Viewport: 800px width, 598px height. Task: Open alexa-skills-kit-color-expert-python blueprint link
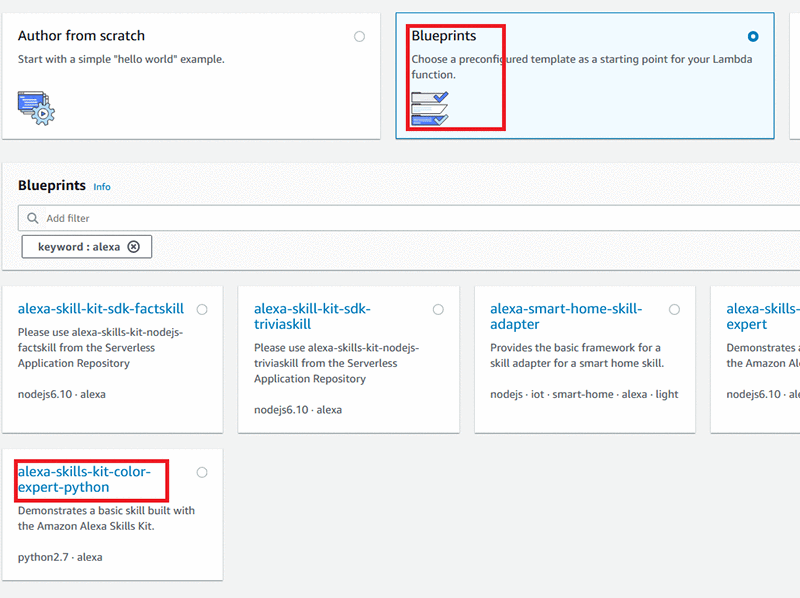click(84, 480)
